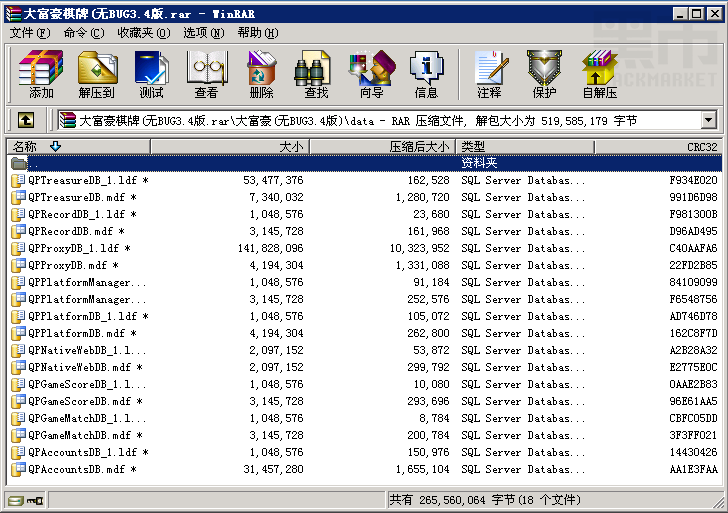The height and width of the screenshot is (513, 728).
Task: Sort by Type (类型) column header
Action: click(x=525, y=147)
